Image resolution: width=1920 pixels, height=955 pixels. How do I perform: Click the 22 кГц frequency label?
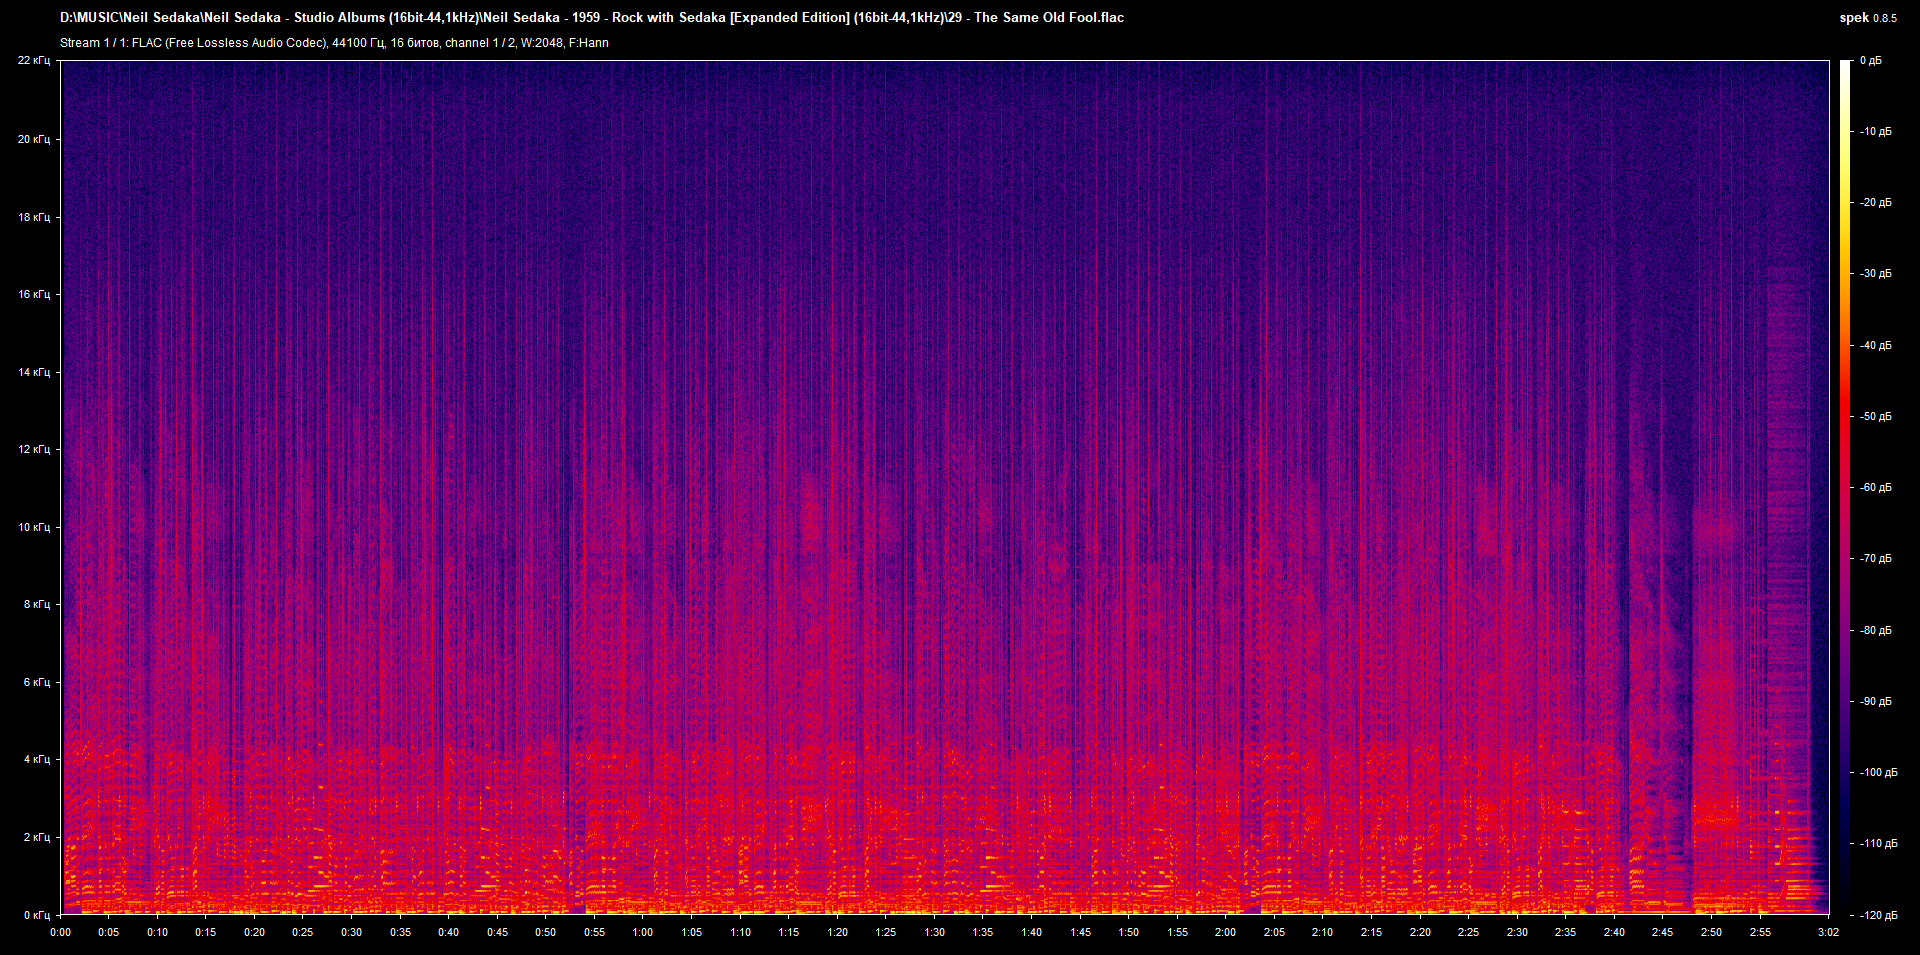[34, 61]
